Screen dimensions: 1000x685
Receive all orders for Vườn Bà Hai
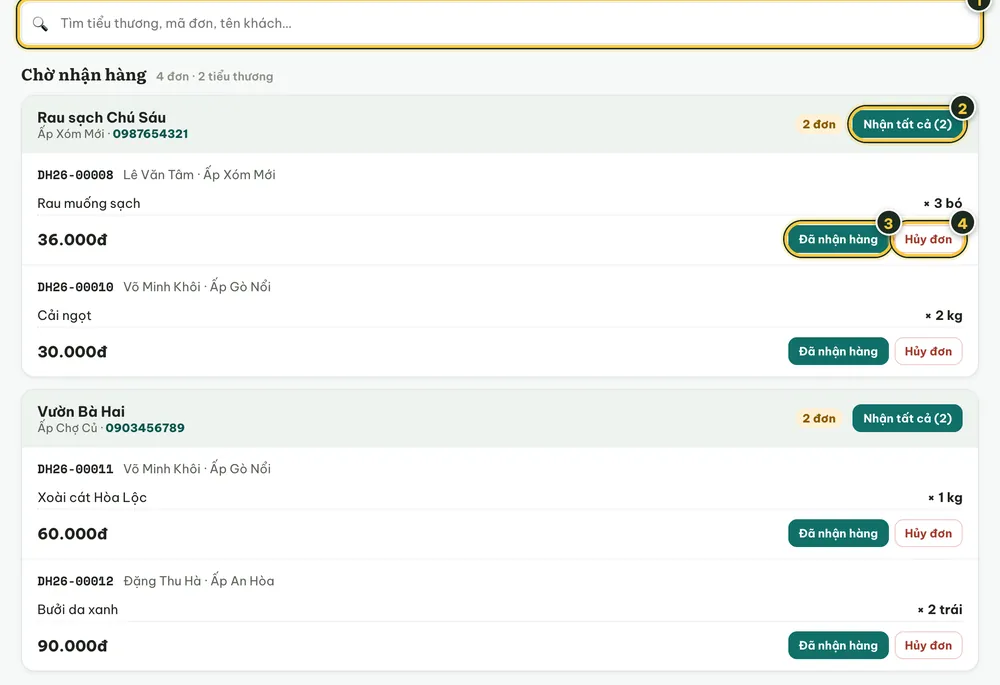[x=907, y=418]
